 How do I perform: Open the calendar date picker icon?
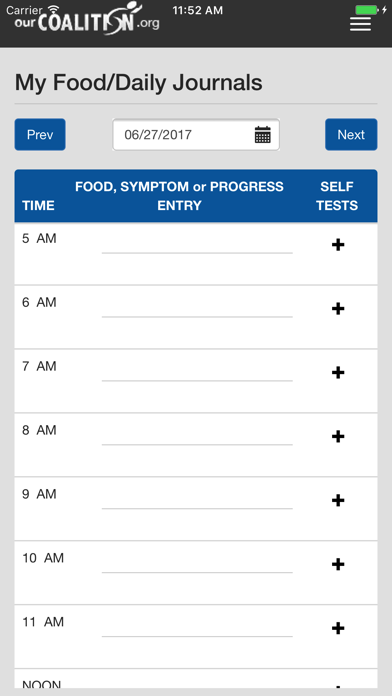(263, 134)
